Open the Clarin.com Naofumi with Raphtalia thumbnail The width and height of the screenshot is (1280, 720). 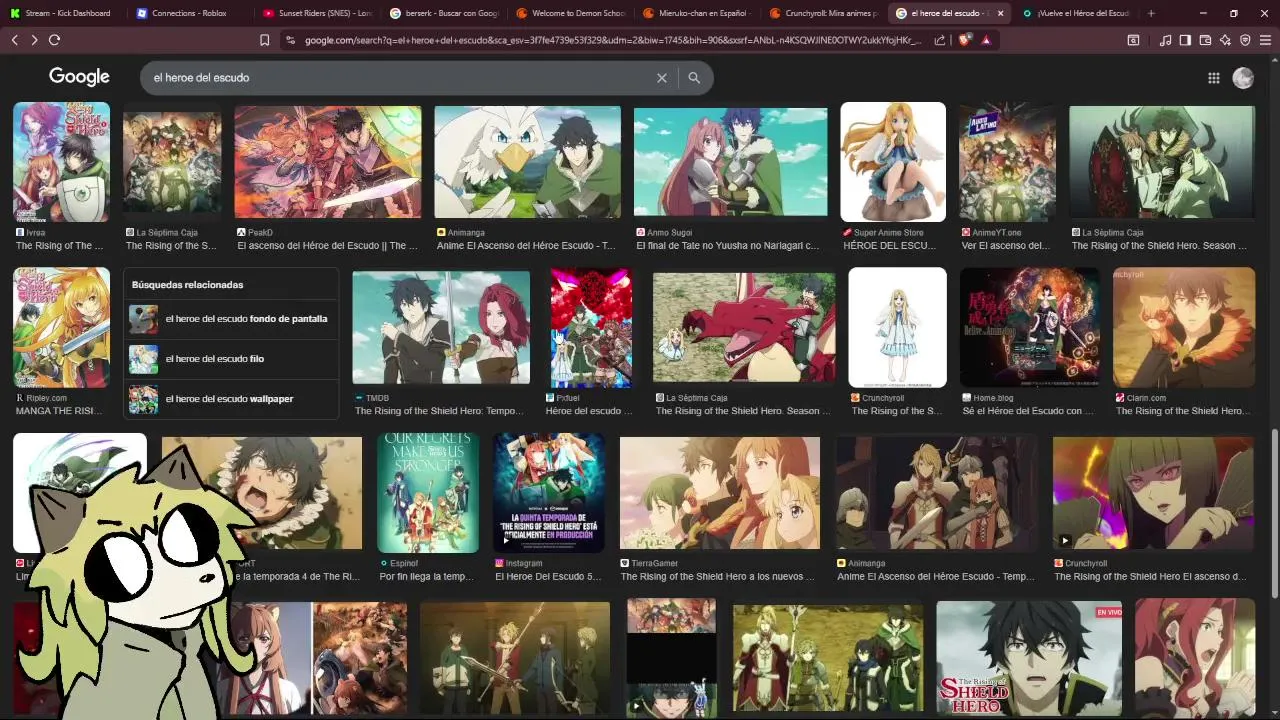click(x=1184, y=327)
